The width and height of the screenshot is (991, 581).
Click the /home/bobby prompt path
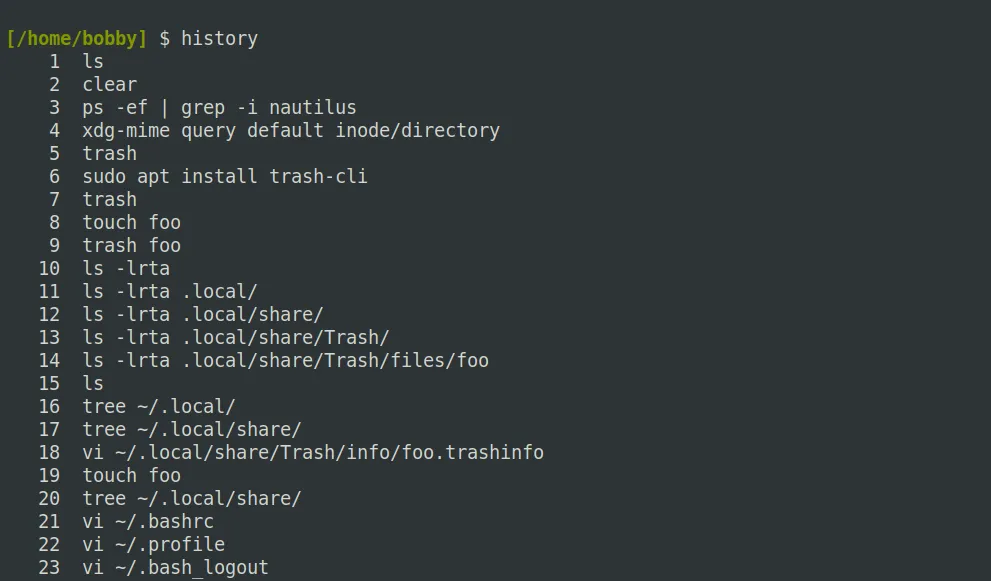[x=76, y=39]
